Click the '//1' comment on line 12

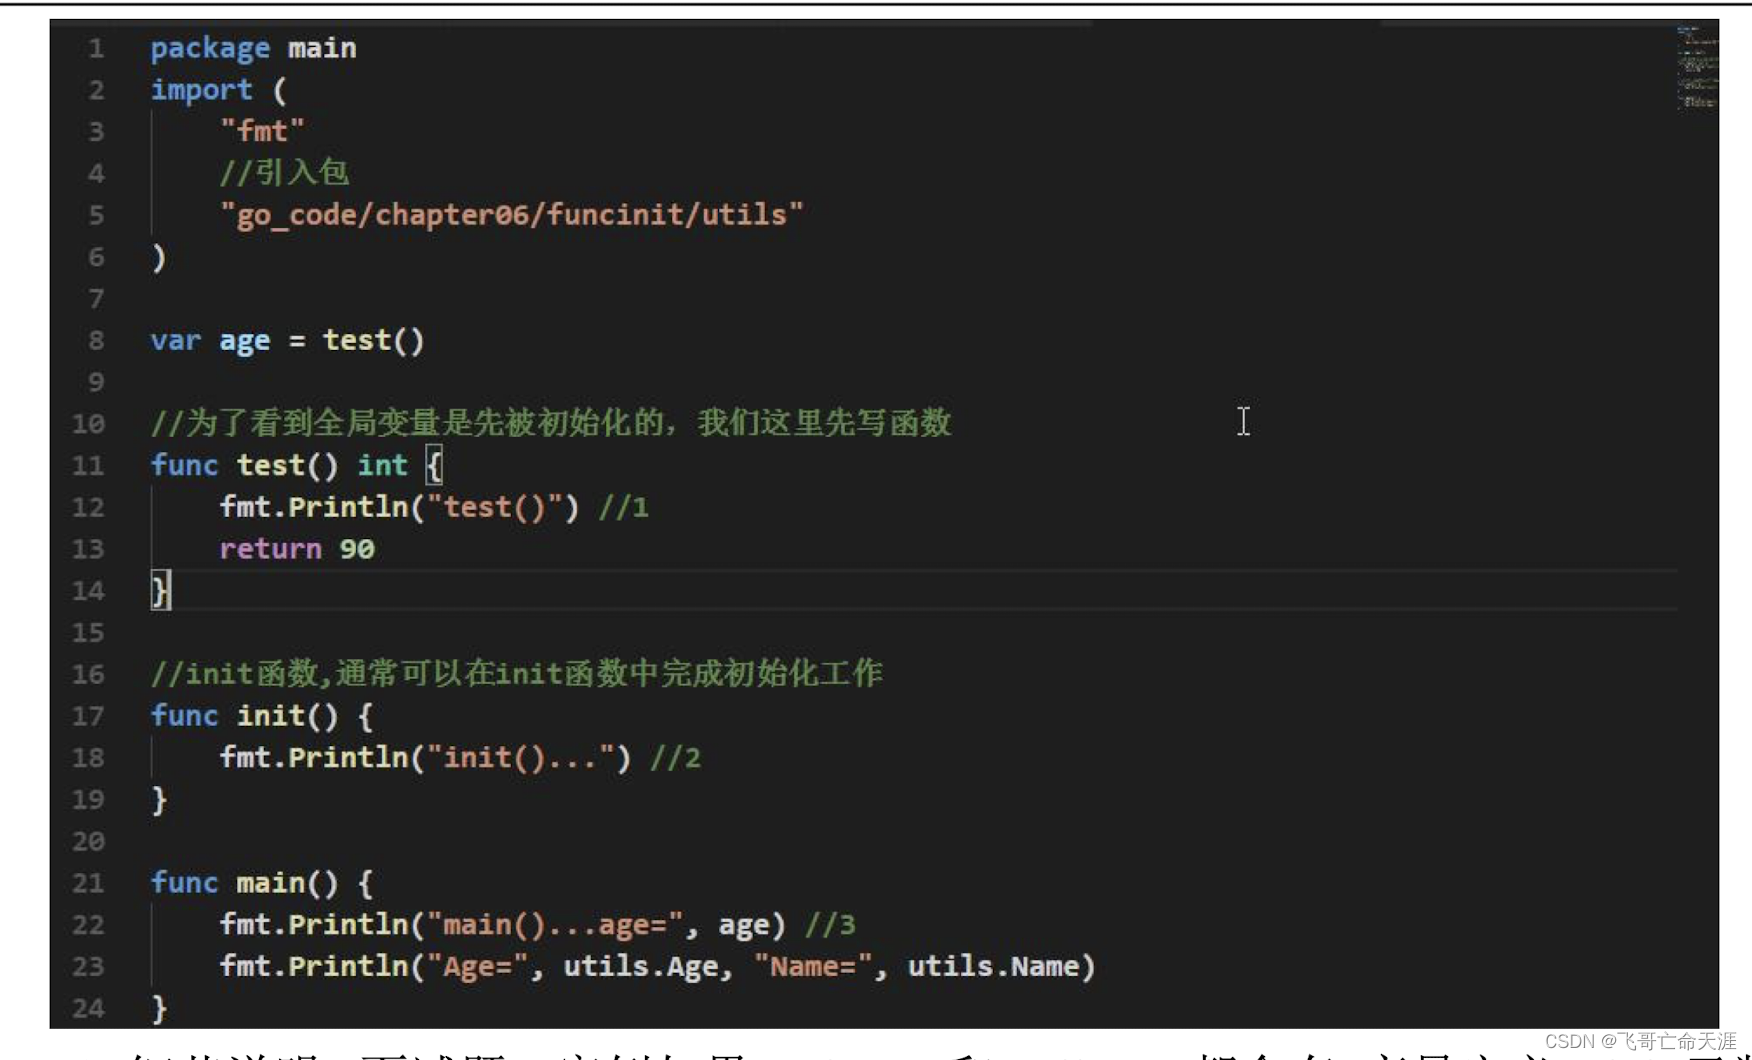(x=623, y=507)
